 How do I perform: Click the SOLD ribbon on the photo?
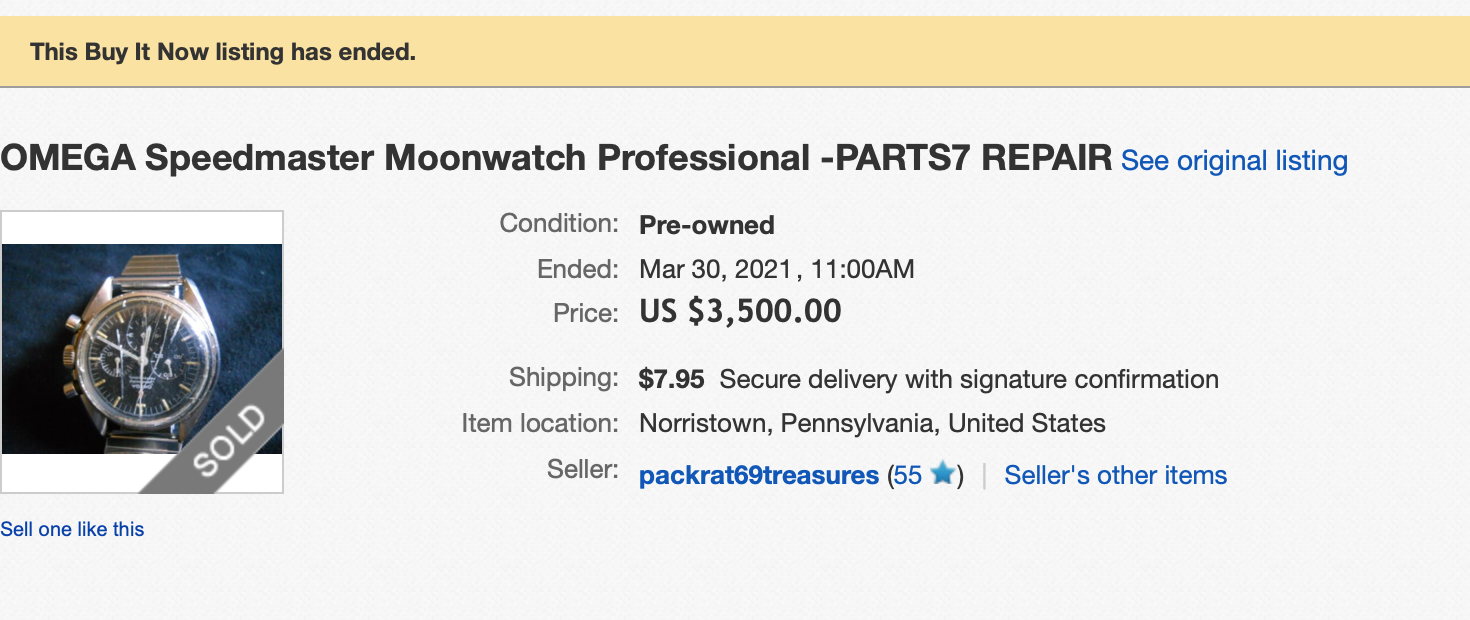(228, 439)
